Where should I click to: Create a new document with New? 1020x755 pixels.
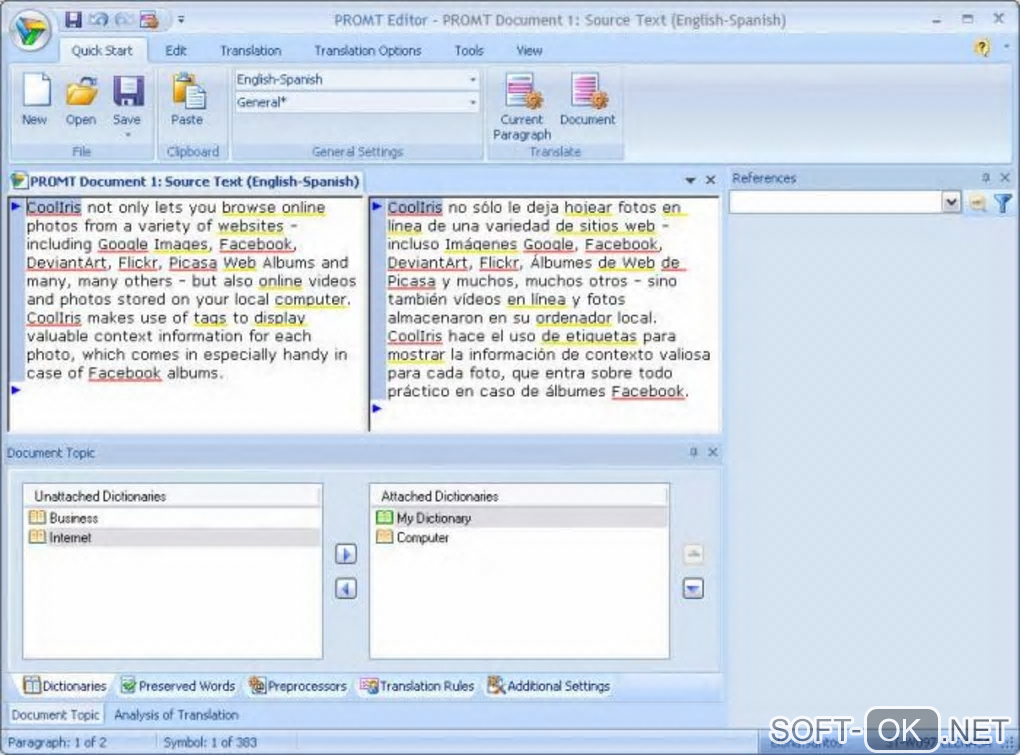pyautogui.click(x=35, y=100)
